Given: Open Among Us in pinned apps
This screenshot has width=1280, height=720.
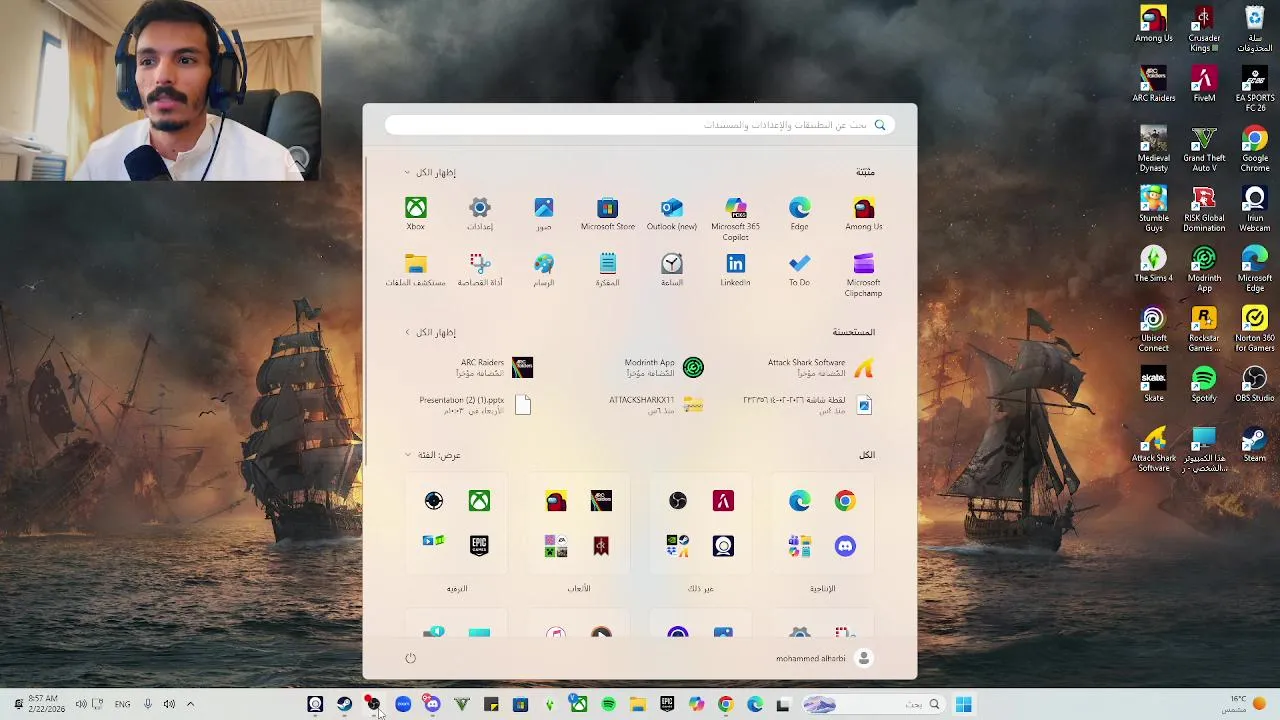Looking at the screenshot, I should click(x=864, y=213).
